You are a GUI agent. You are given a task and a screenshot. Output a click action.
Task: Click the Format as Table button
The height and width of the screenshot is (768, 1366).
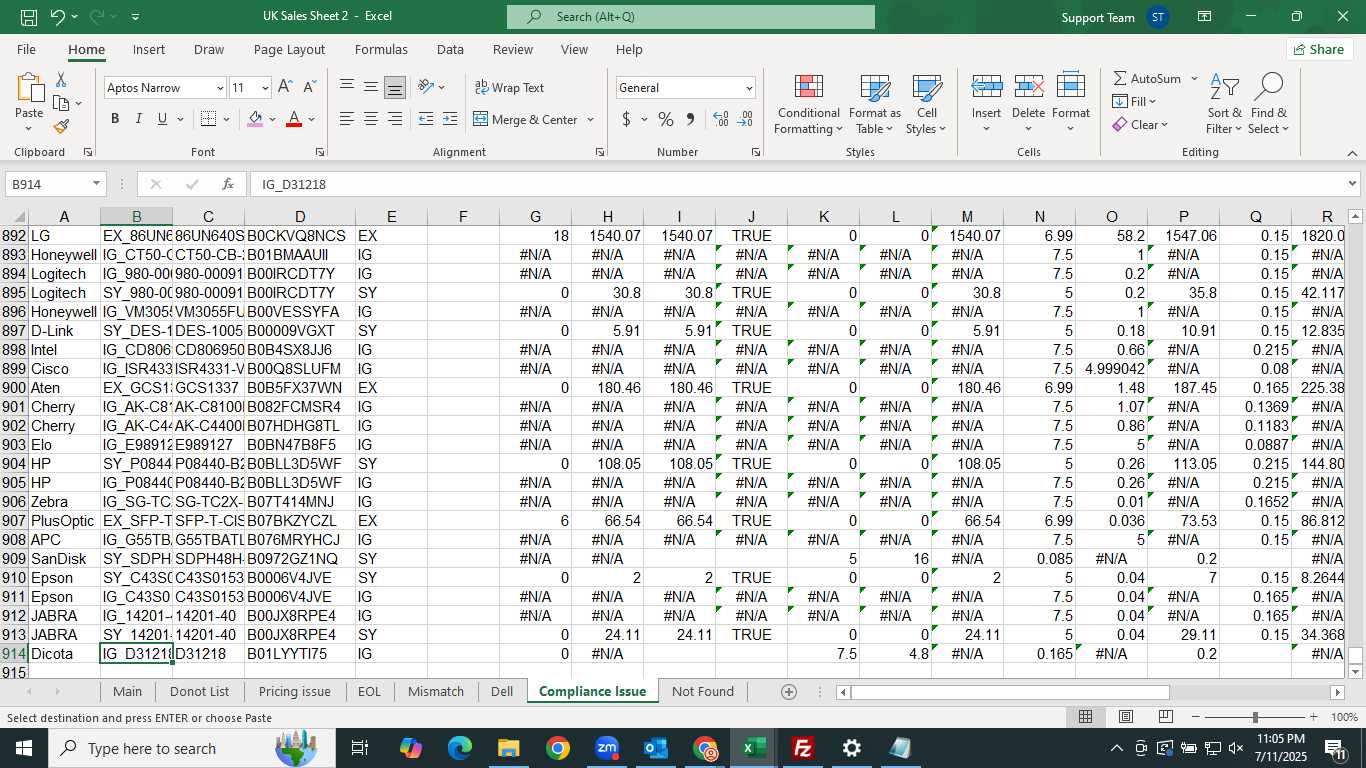click(875, 105)
